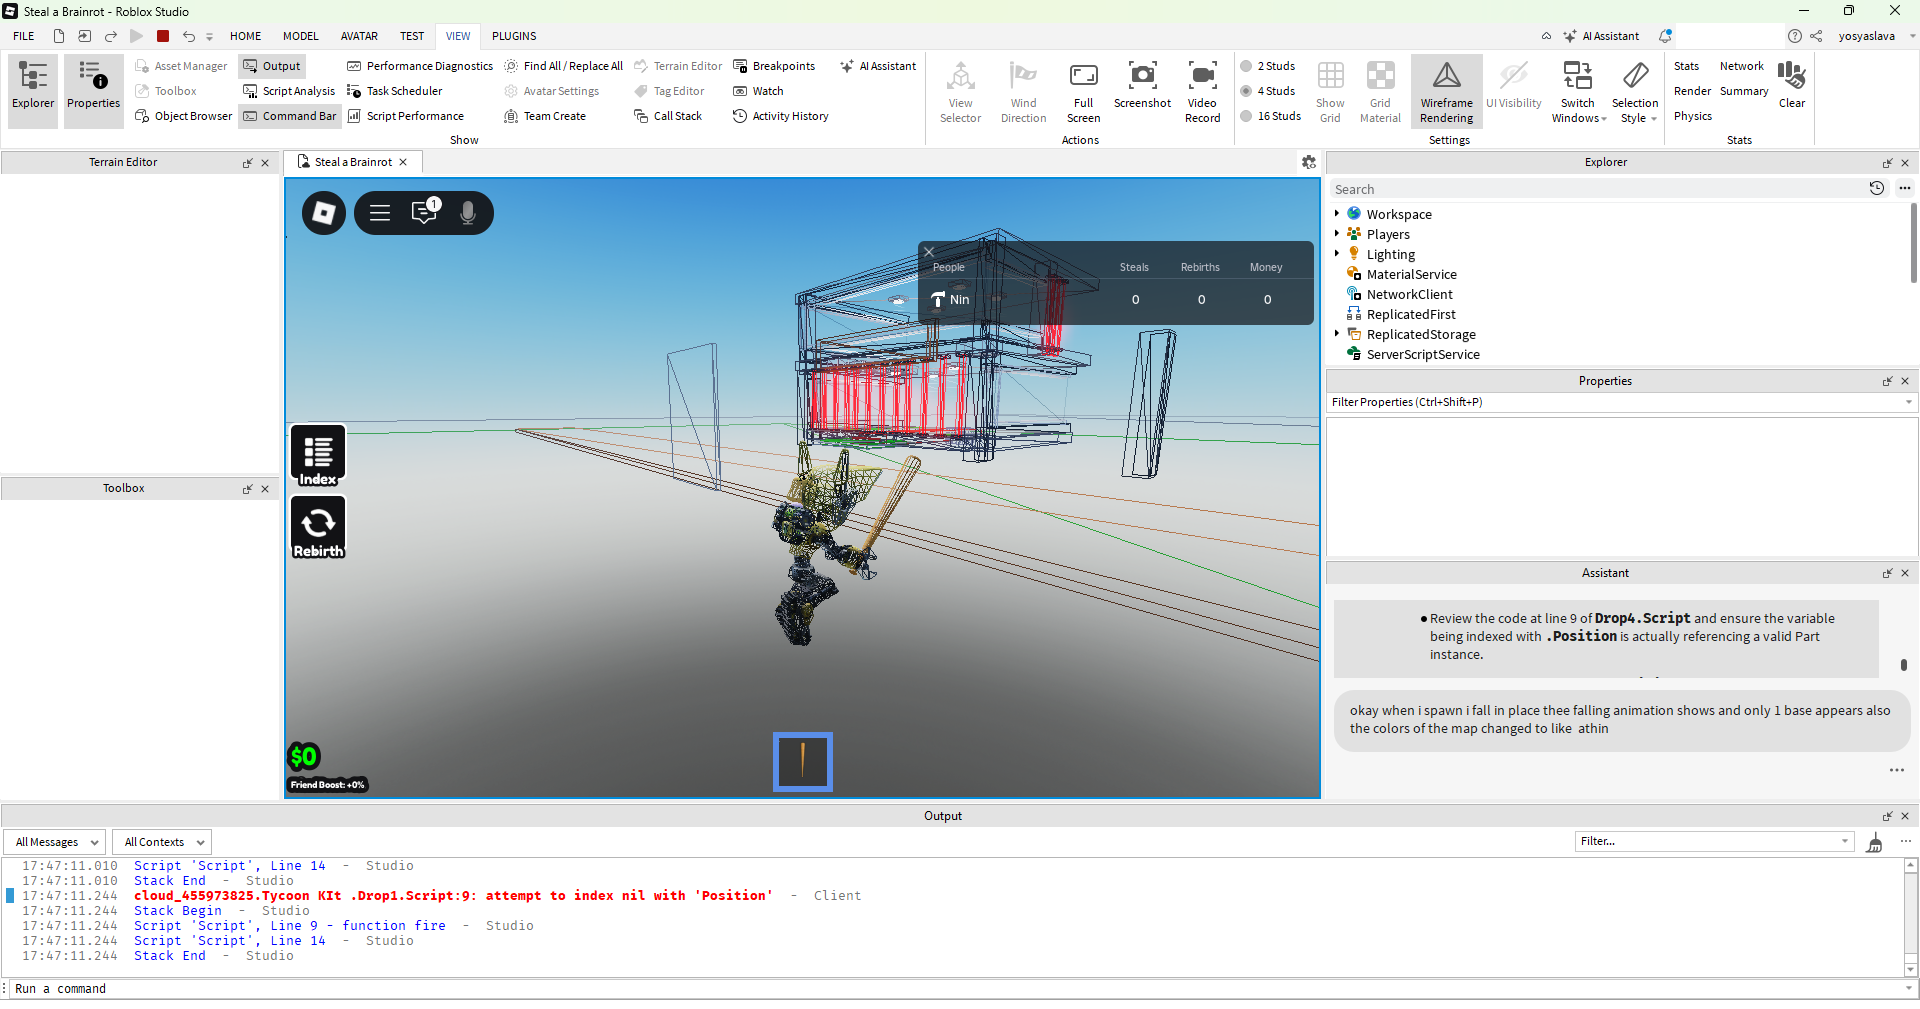Open Team Create

click(545, 116)
